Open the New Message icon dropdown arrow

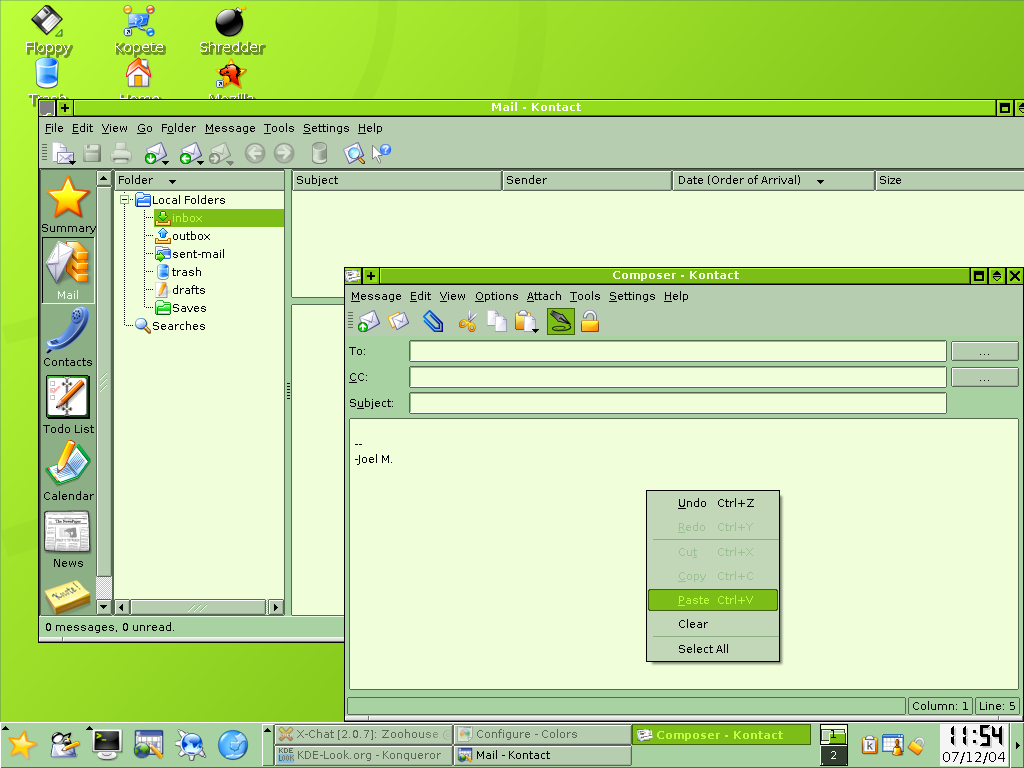coord(72,161)
